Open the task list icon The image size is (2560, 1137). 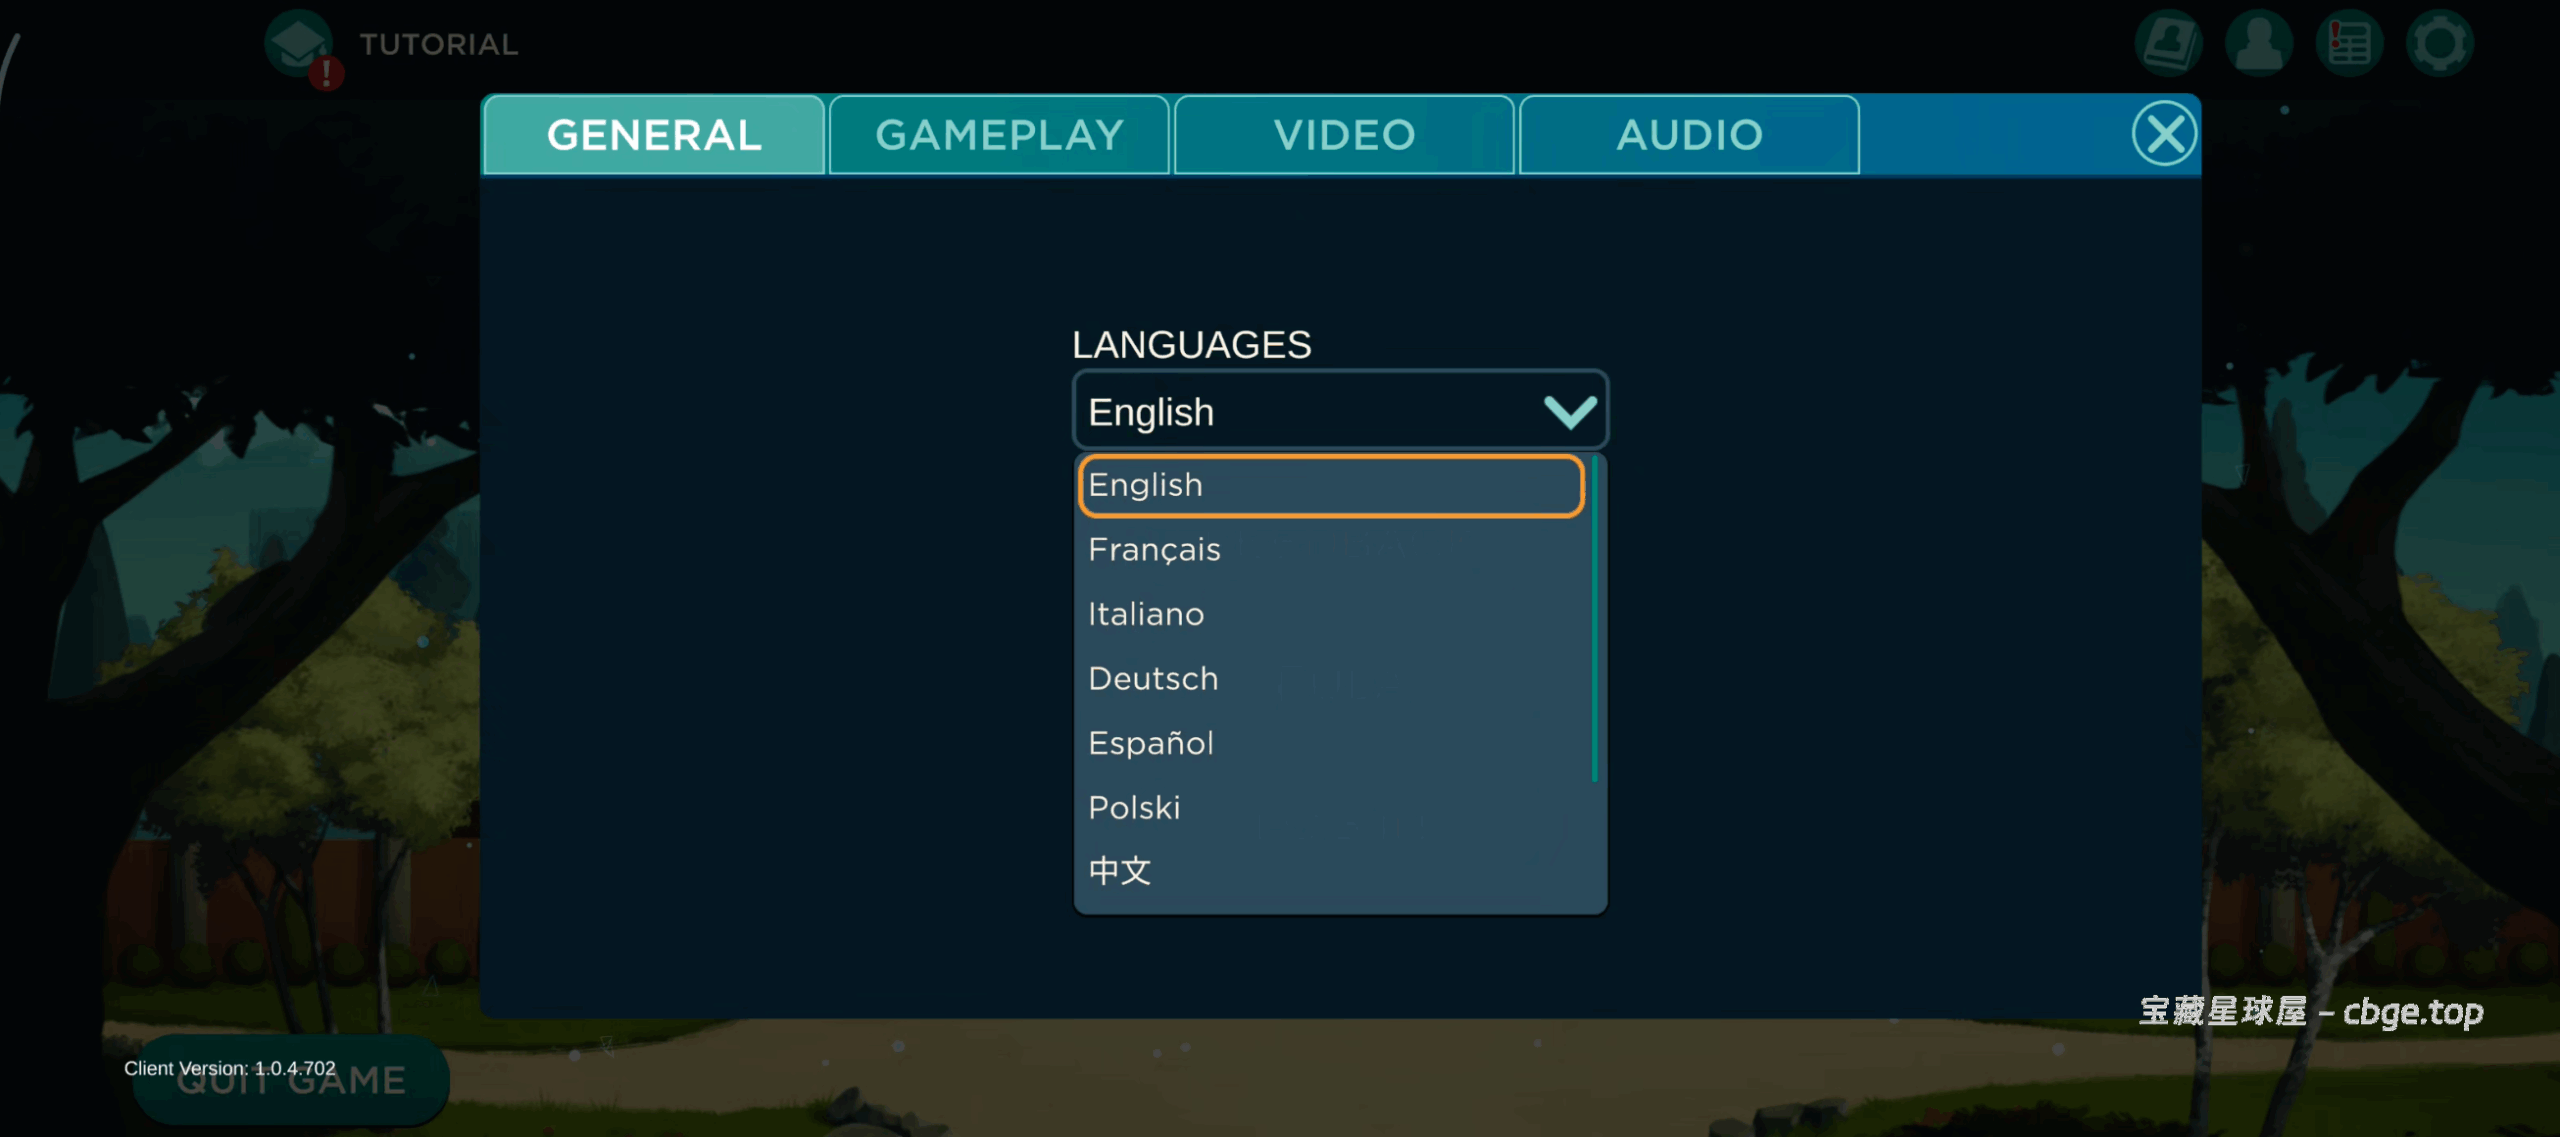[2349, 44]
